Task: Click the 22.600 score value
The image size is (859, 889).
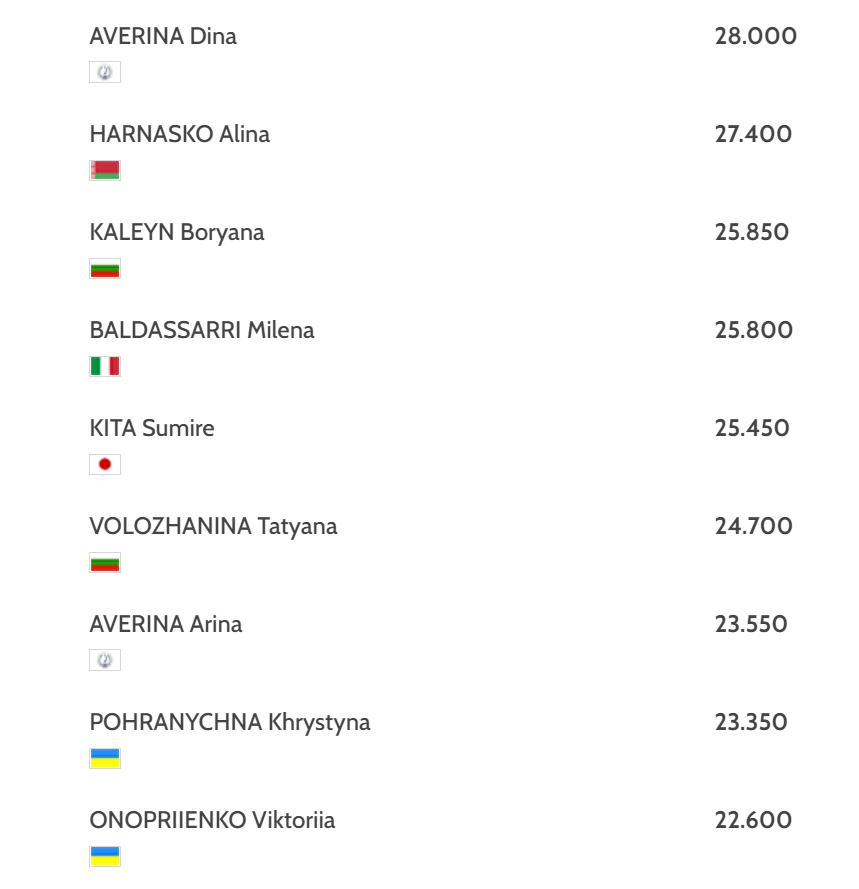Action: coord(753,820)
